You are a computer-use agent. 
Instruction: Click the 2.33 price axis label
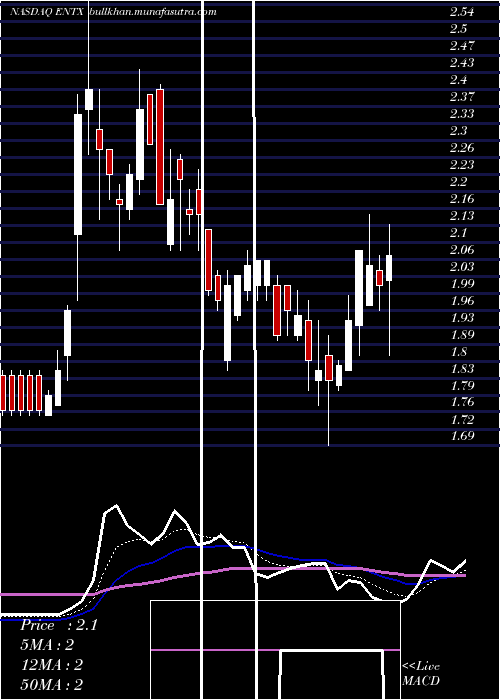[462, 114]
